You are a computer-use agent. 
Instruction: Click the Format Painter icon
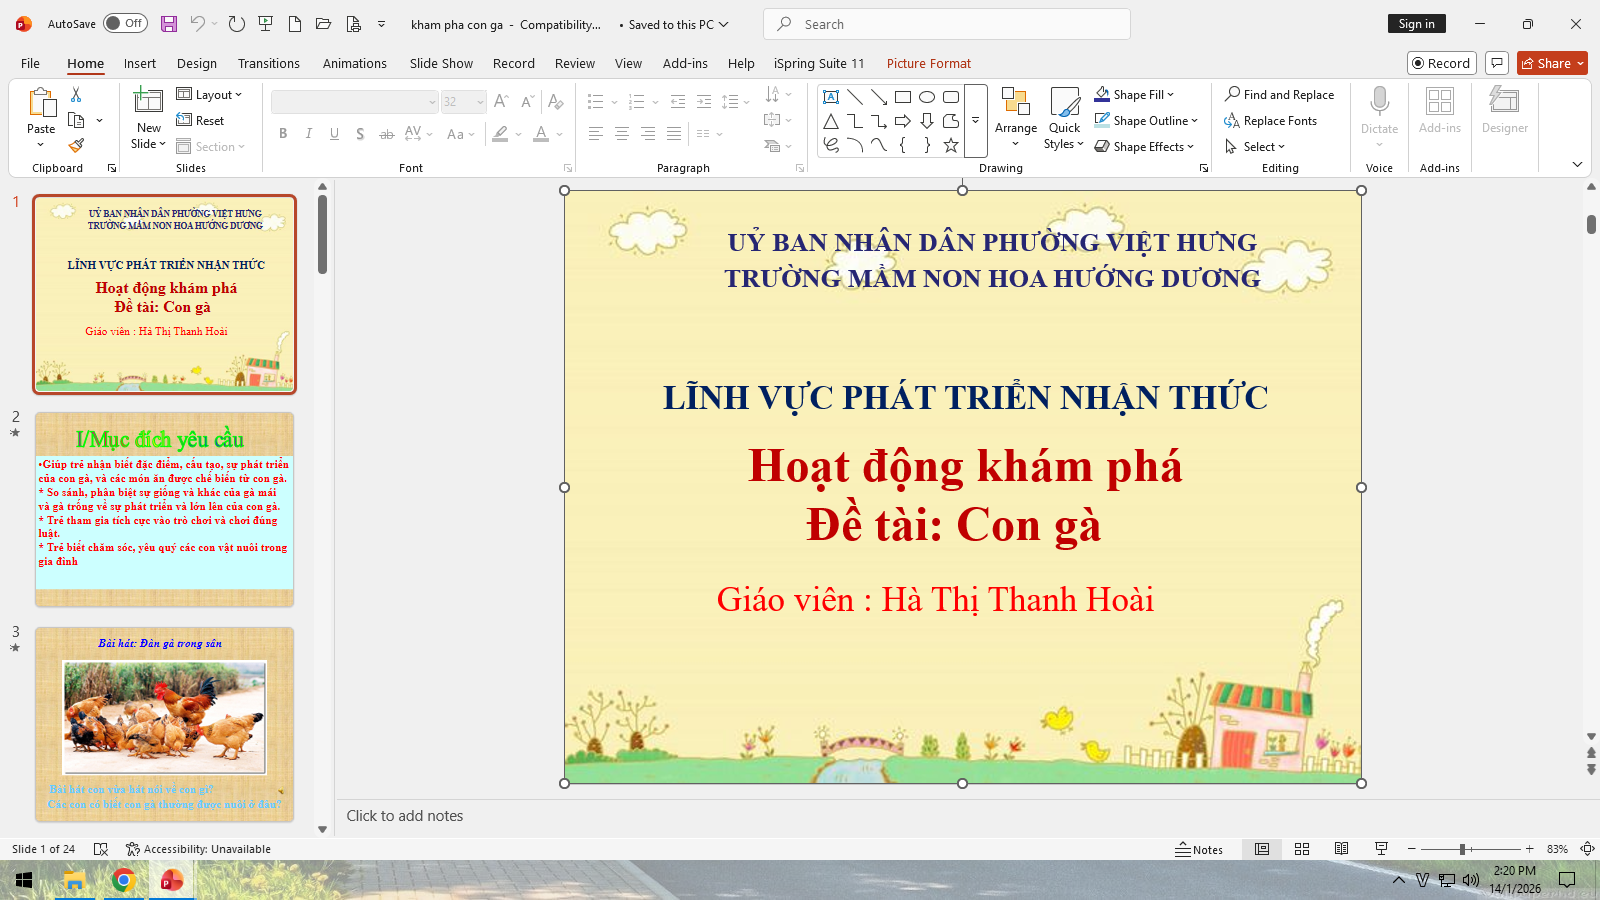76,146
